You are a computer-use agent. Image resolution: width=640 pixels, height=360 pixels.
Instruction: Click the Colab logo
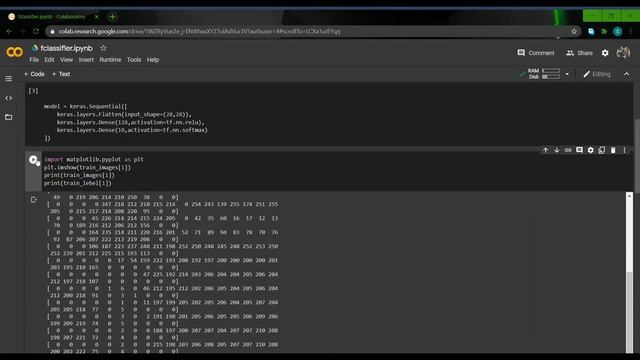tap(15, 52)
